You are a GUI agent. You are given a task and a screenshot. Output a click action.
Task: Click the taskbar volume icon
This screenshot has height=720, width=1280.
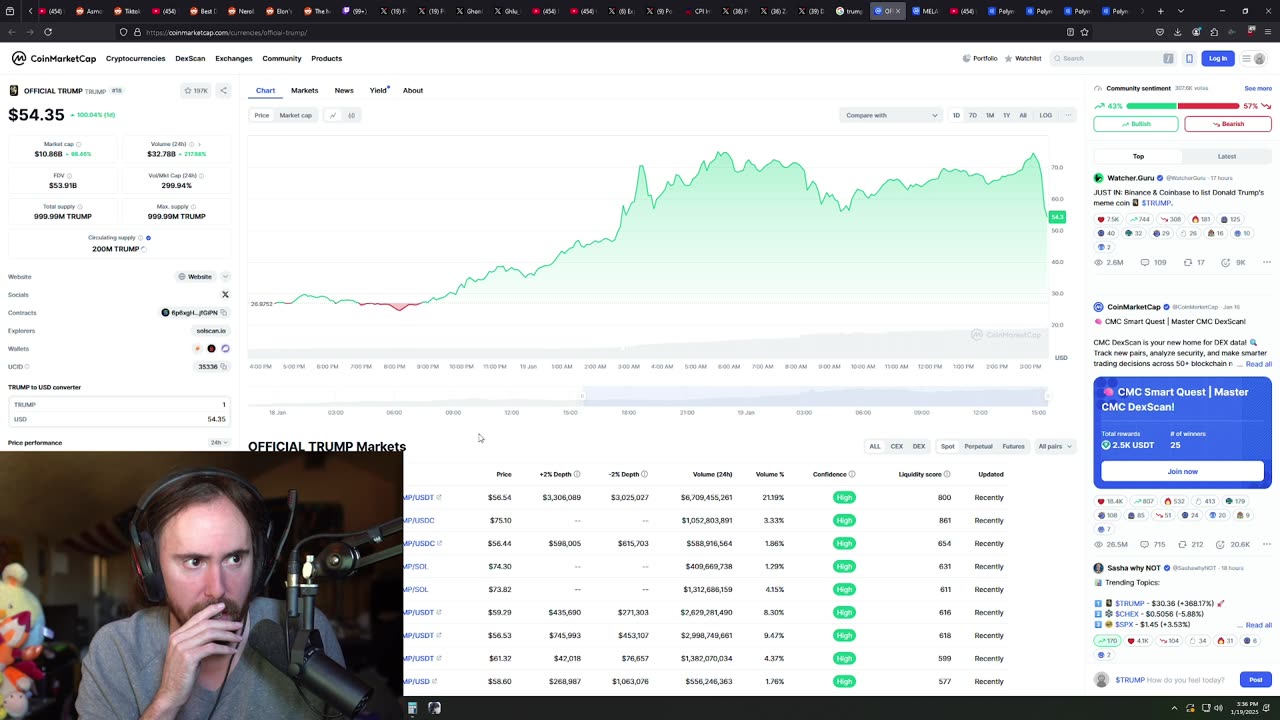tap(1218, 708)
